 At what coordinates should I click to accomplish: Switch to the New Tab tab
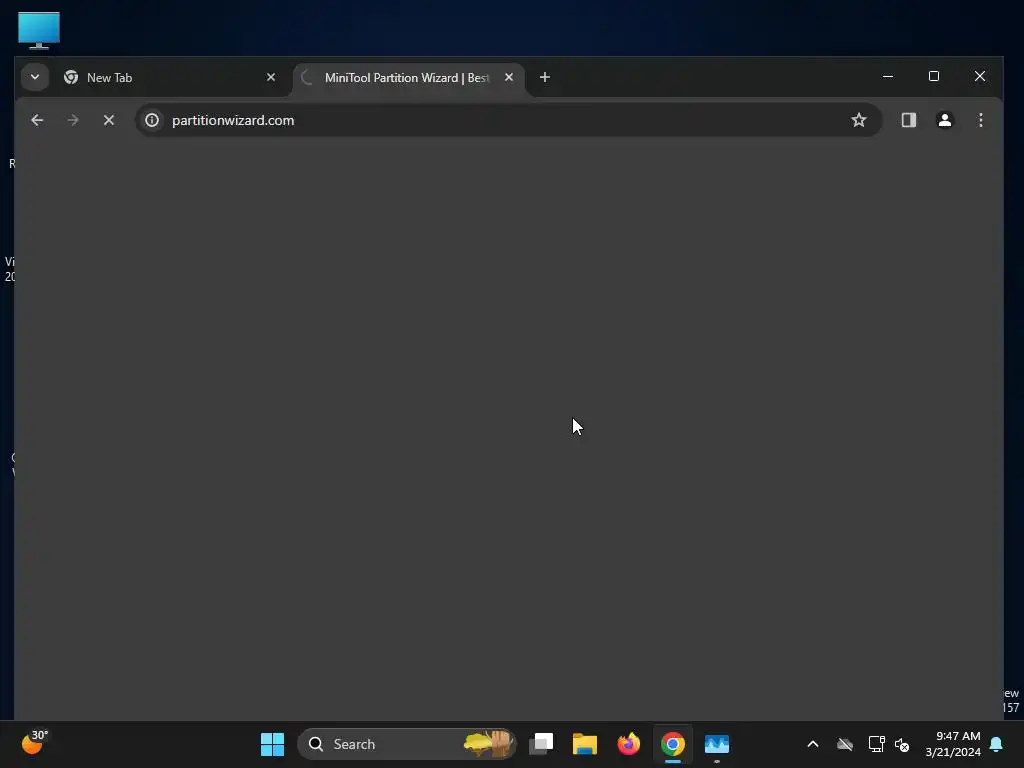point(170,78)
